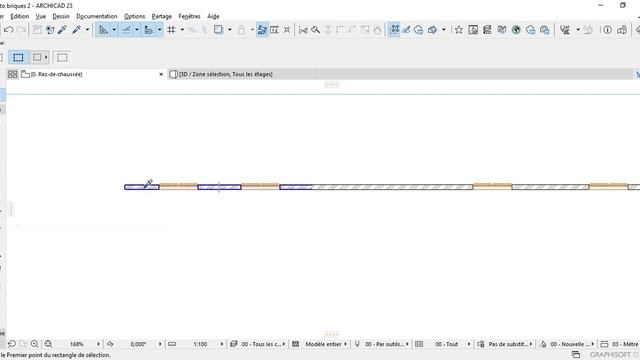Viewport: 640px width, 360px height.
Task: Open the Partage menu
Action: click(x=162, y=16)
